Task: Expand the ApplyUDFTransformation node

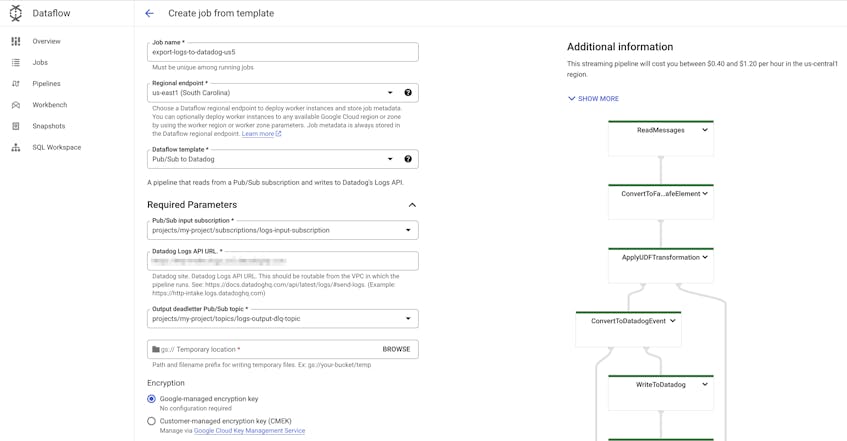Action: (705, 257)
